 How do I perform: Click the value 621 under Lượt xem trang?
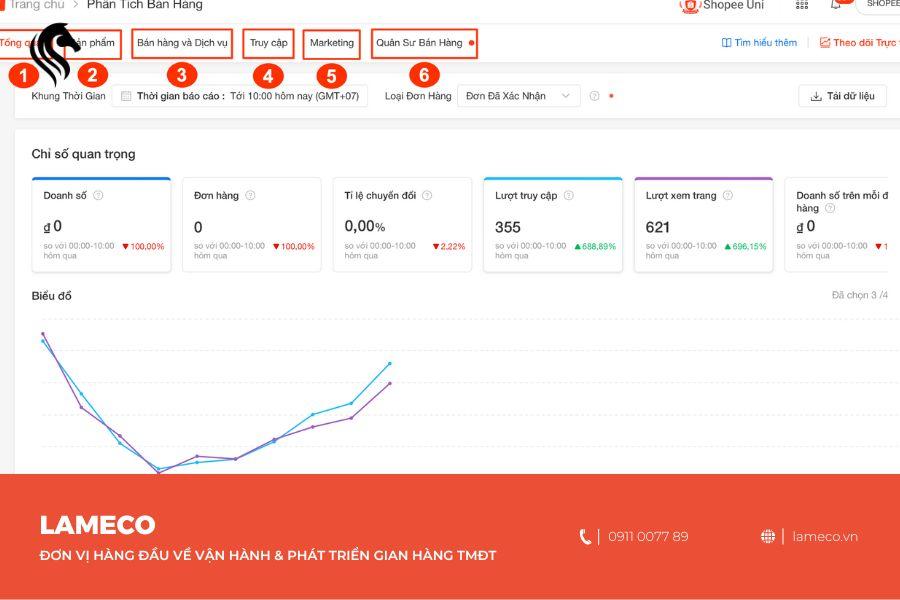[658, 227]
